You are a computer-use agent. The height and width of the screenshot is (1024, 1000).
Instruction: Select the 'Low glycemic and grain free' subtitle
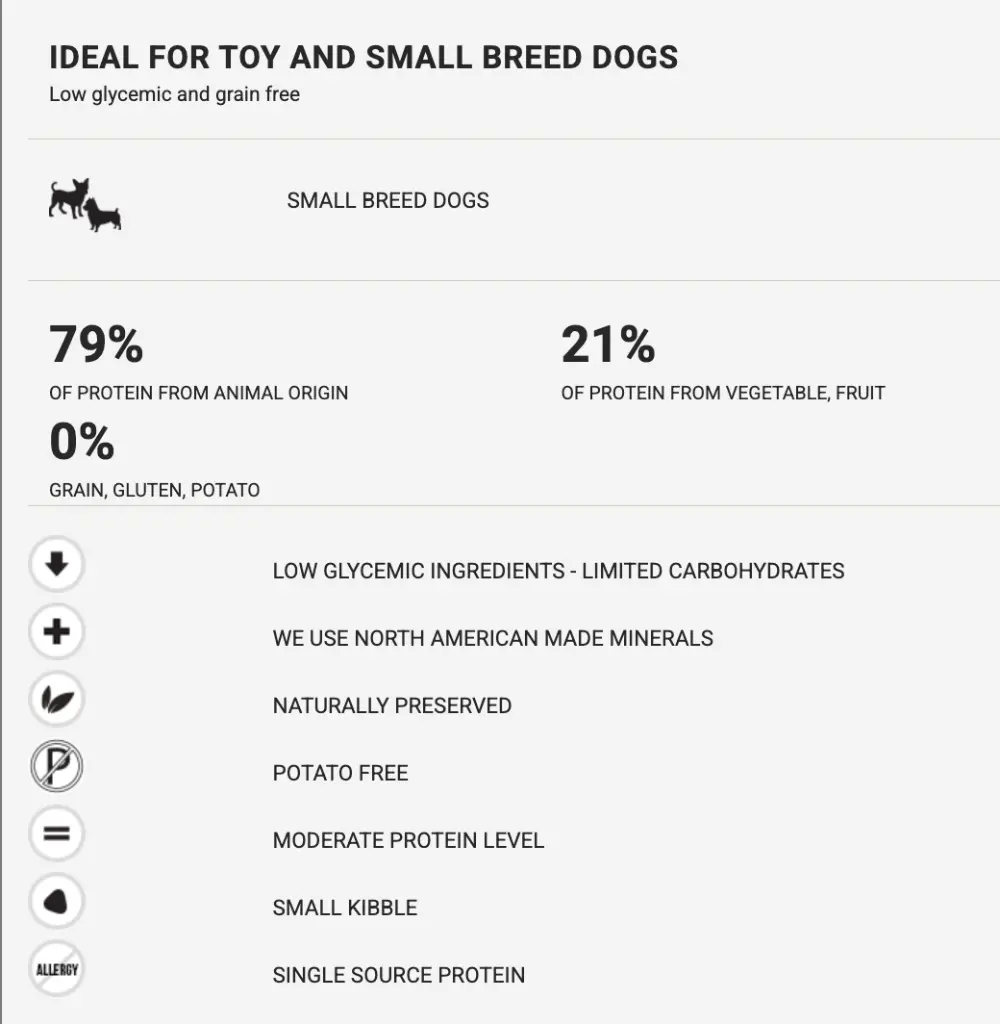click(x=174, y=95)
